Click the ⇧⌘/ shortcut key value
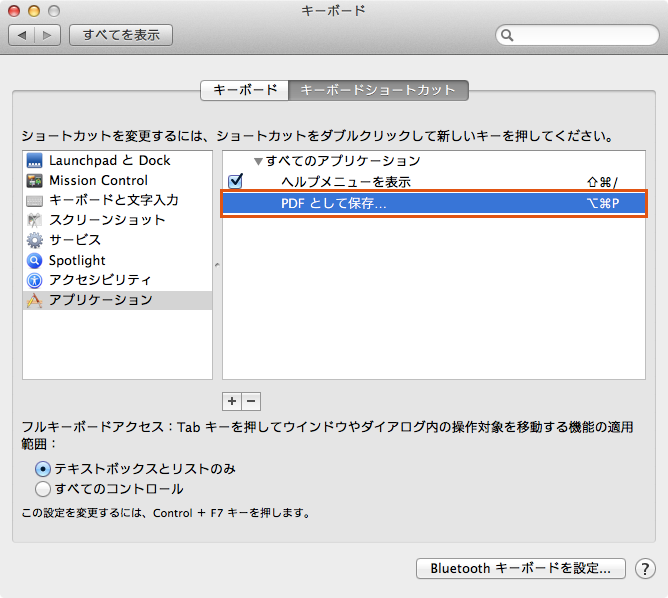 (x=602, y=182)
